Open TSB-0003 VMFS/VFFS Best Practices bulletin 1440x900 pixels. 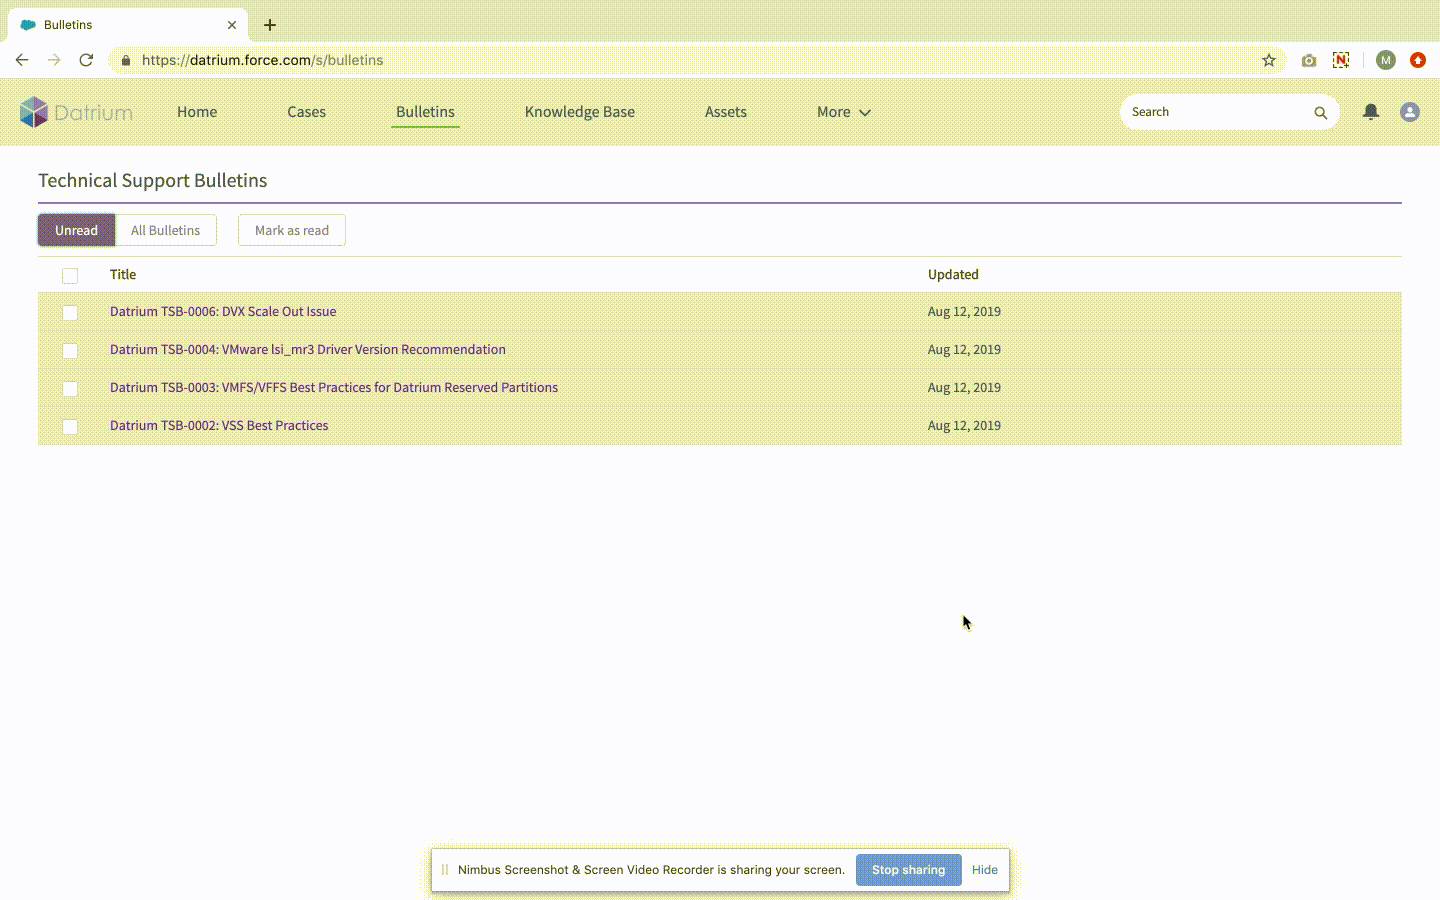pos(334,388)
